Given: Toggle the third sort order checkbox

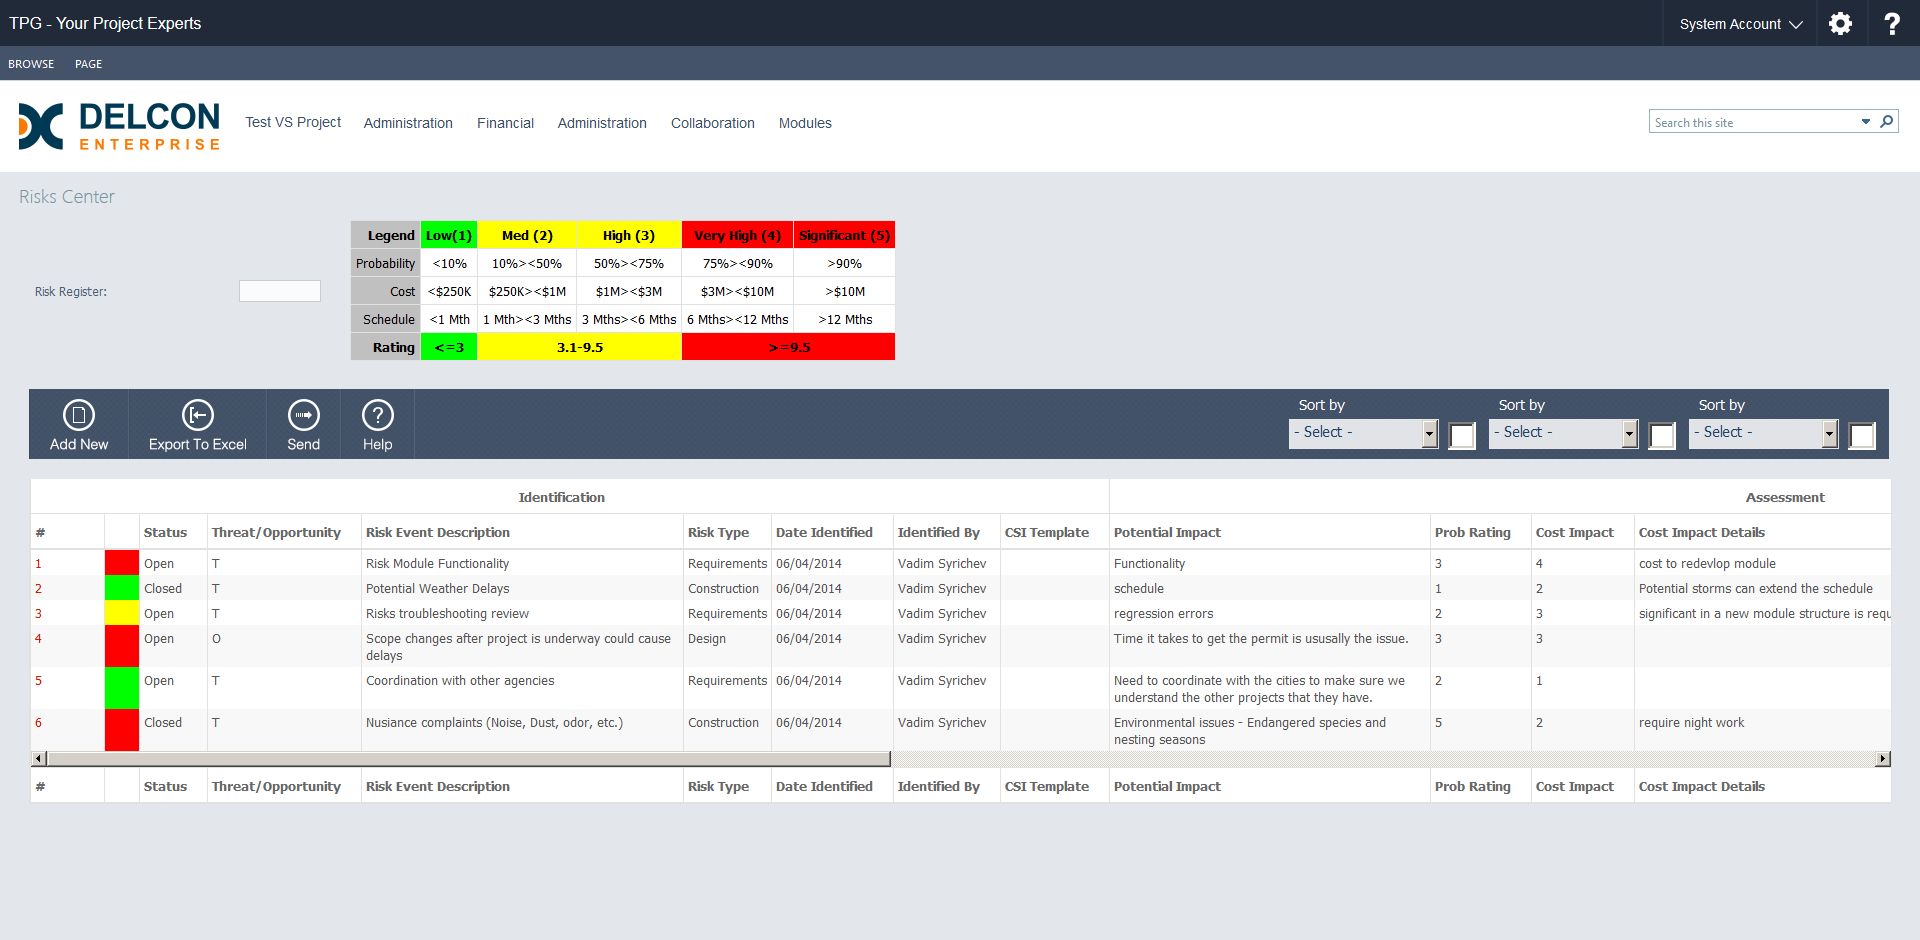Looking at the screenshot, I should (x=1861, y=436).
